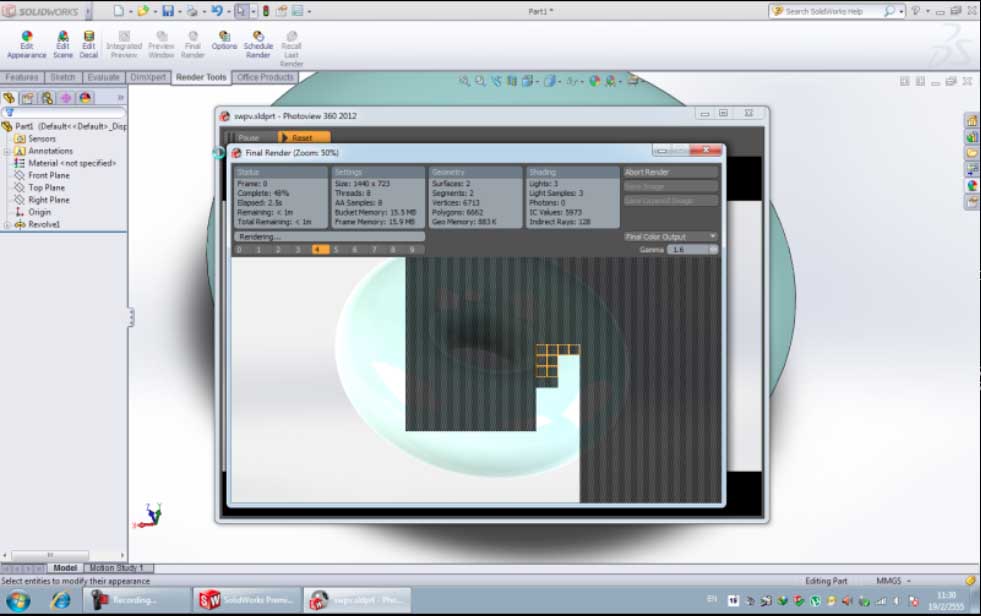
Task: Switch to the PropertyManager panel tab
Action: [28, 98]
